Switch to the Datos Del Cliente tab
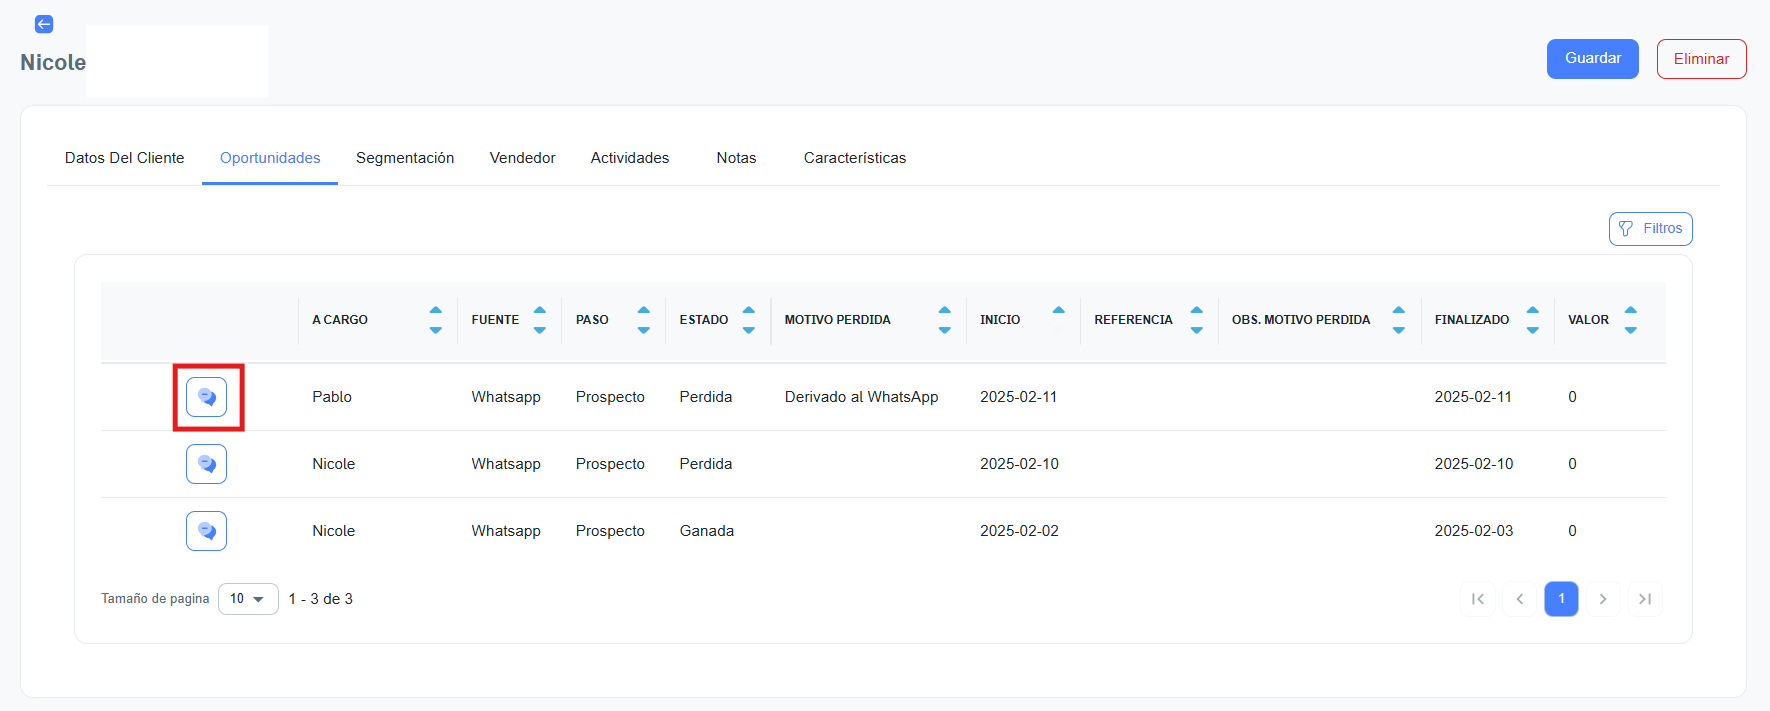Screen dimensions: 1770x711 click(125, 158)
